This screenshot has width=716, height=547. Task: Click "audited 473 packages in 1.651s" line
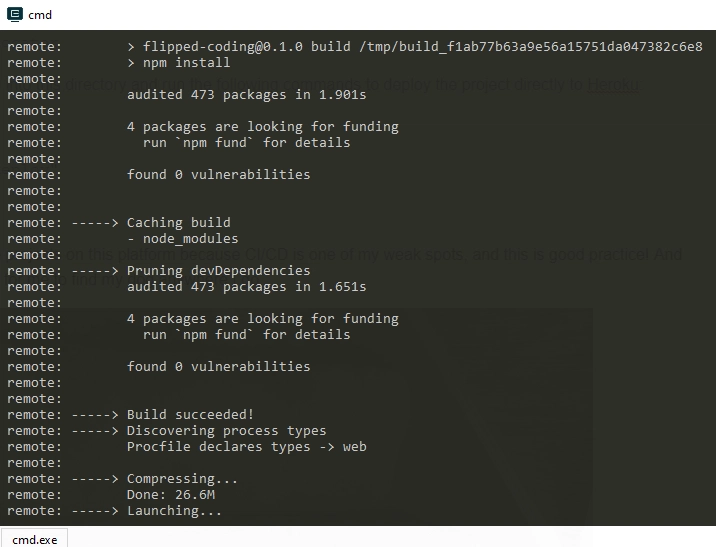coord(247,286)
